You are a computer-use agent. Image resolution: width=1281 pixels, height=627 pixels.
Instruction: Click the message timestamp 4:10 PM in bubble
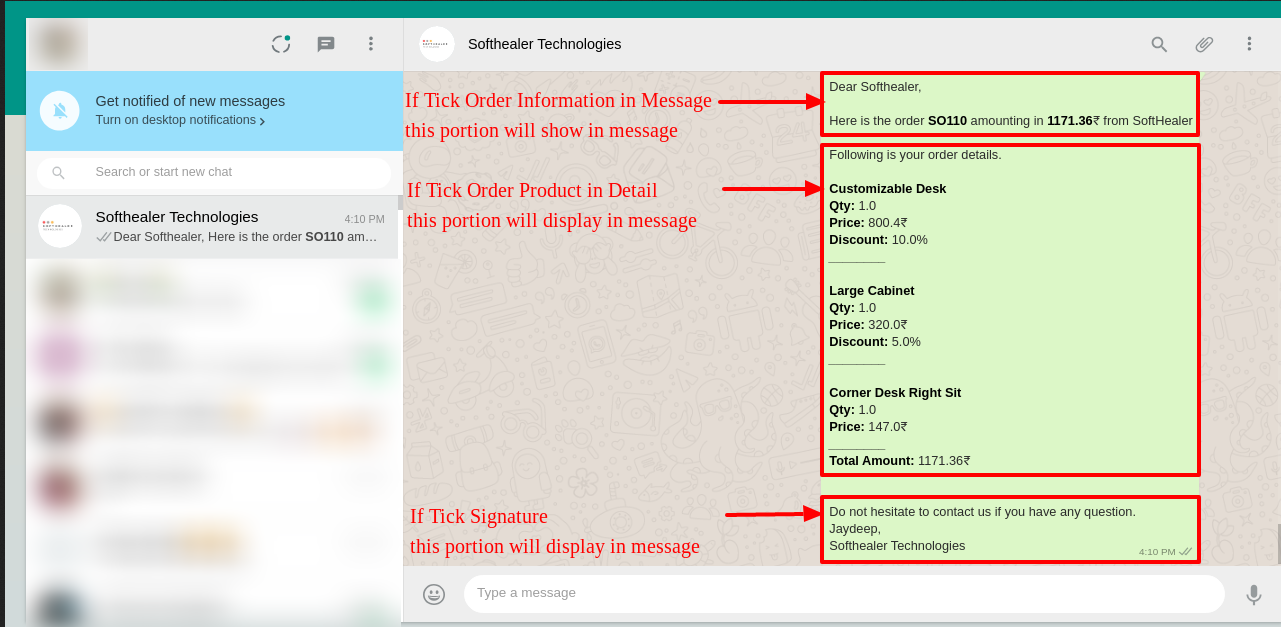pyautogui.click(x=1157, y=552)
